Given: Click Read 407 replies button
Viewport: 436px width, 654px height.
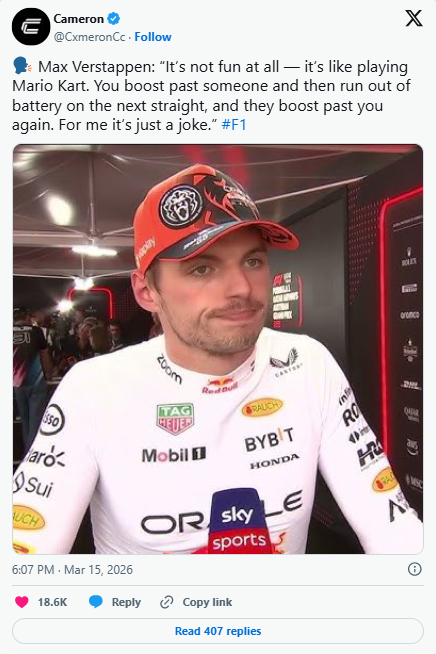Looking at the screenshot, I should [x=218, y=631].
